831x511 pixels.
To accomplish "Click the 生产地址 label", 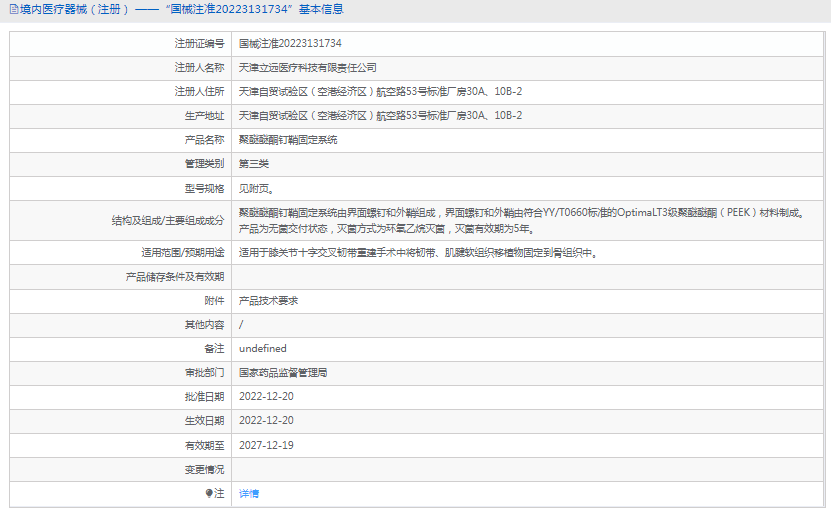I will pyautogui.click(x=205, y=116).
